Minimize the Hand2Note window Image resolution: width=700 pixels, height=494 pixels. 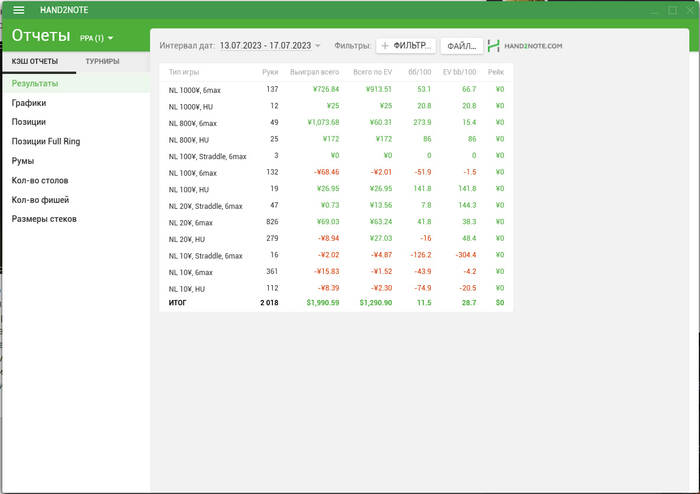[x=654, y=10]
